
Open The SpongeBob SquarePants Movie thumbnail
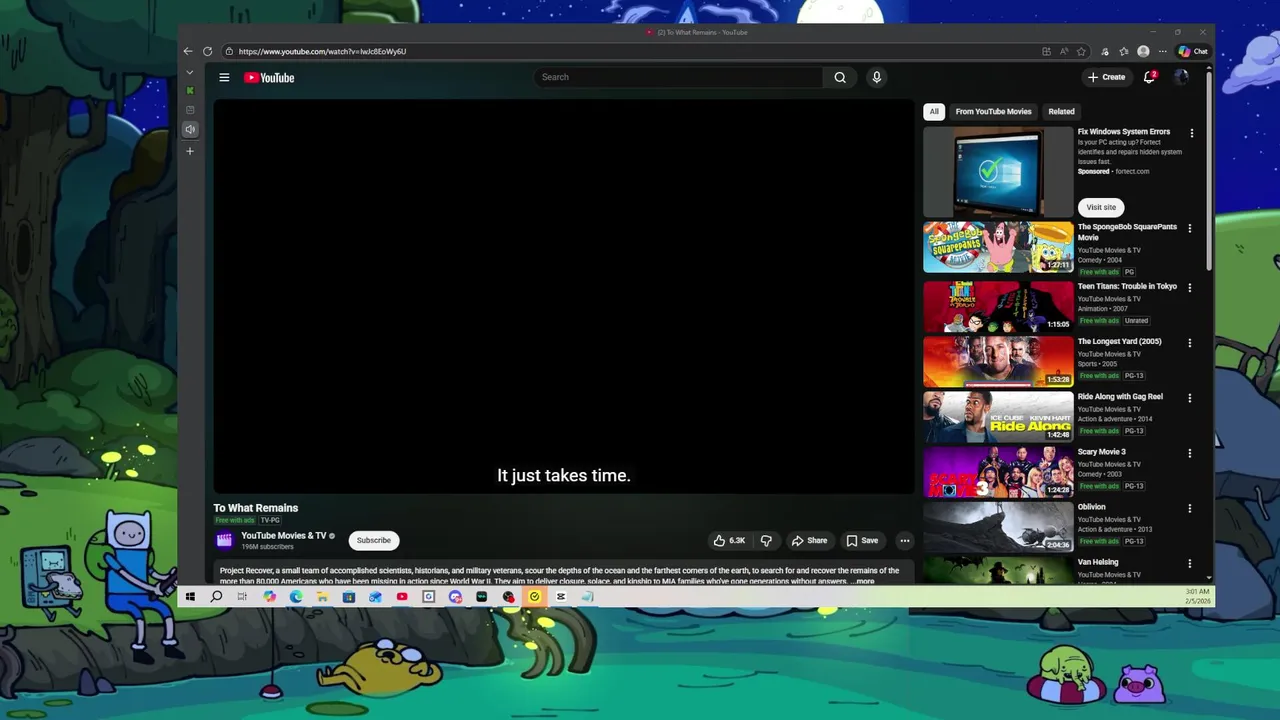998,247
